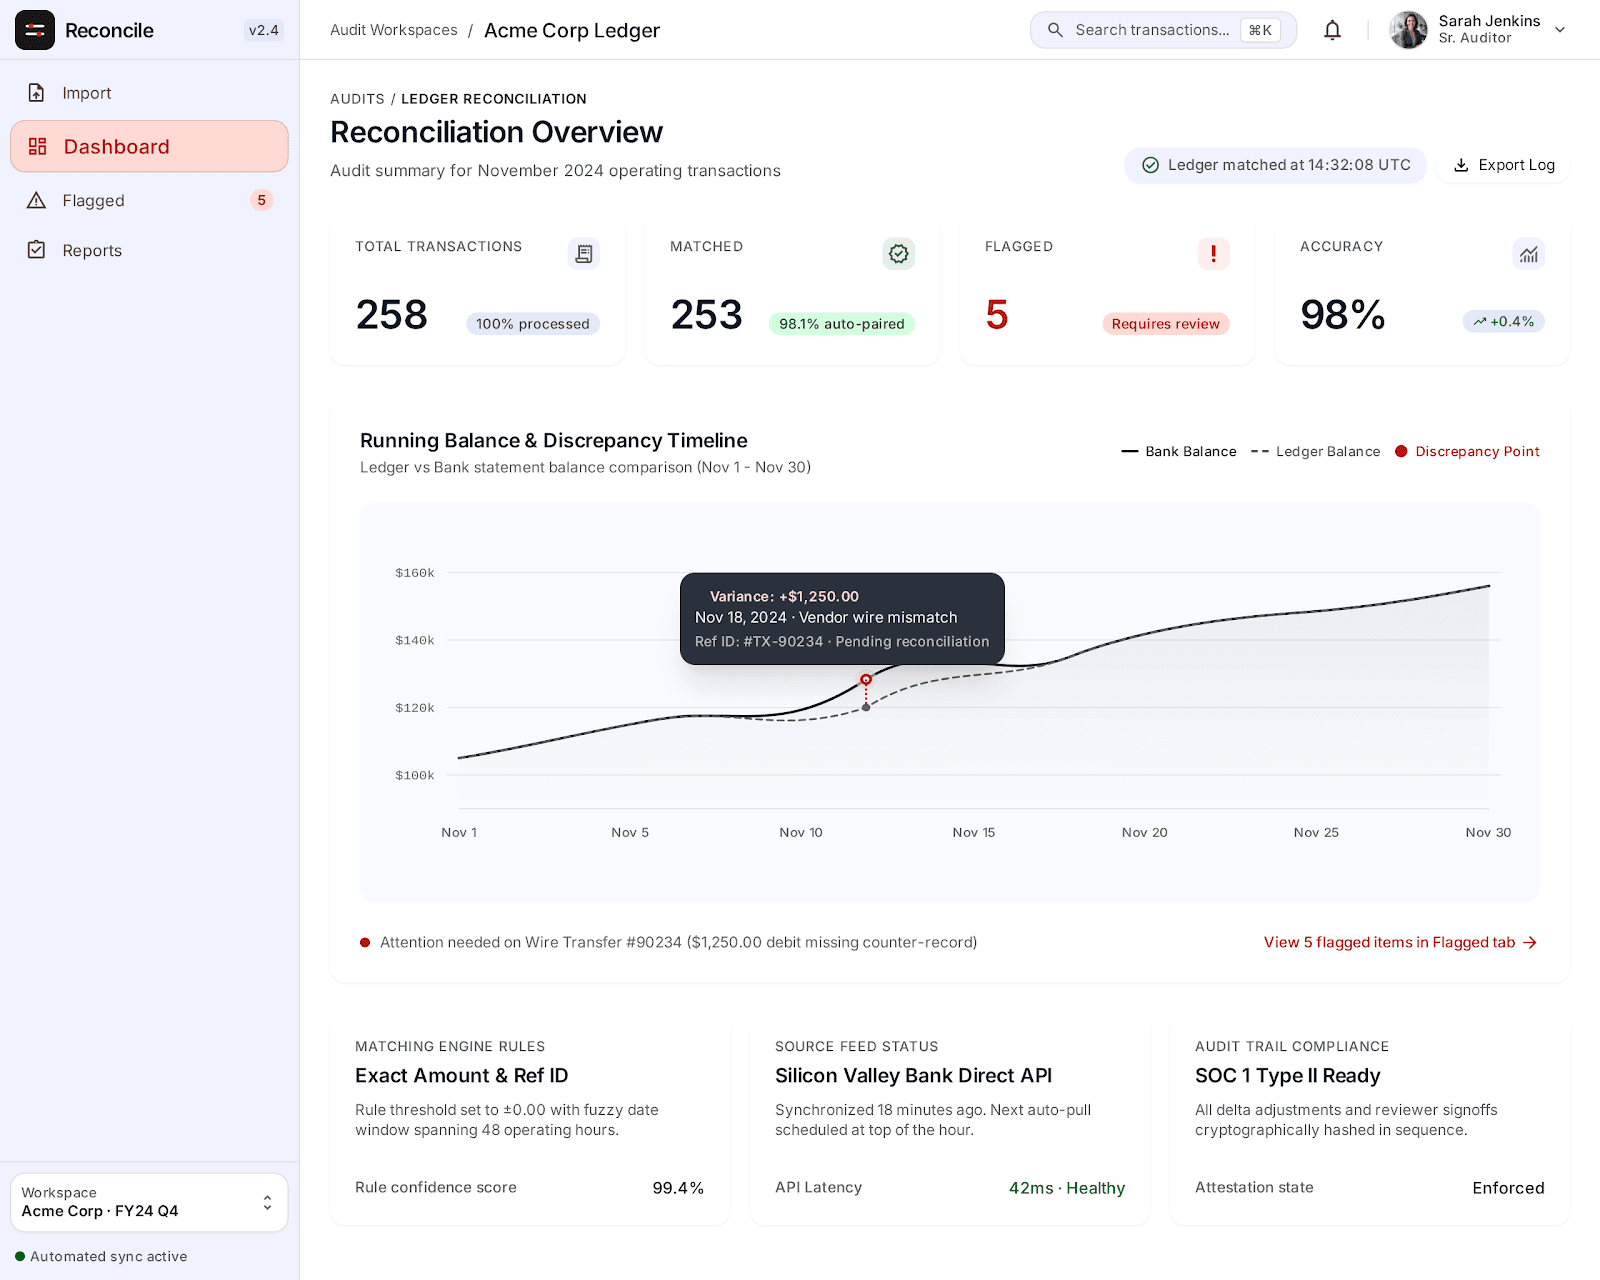Click the Reconcile app logo icon

(x=35, y=30)
